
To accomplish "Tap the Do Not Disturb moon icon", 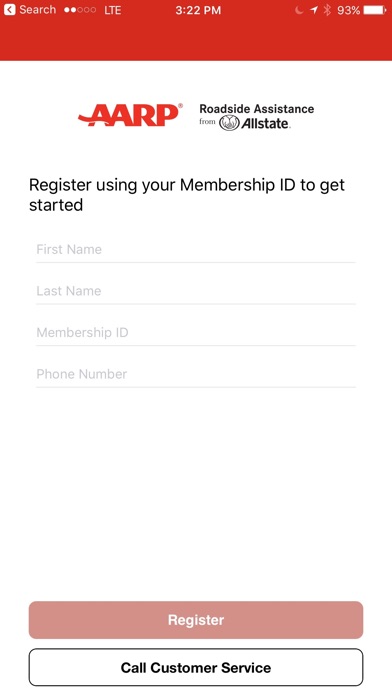I will tap(299, 10).
